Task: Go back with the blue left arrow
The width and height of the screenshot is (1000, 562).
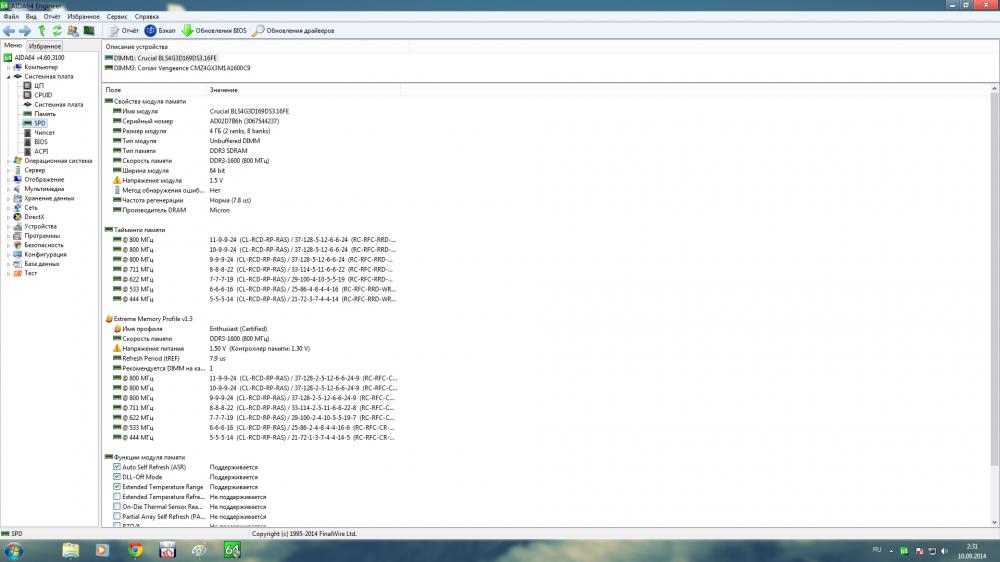Action: tap(9, 31)
